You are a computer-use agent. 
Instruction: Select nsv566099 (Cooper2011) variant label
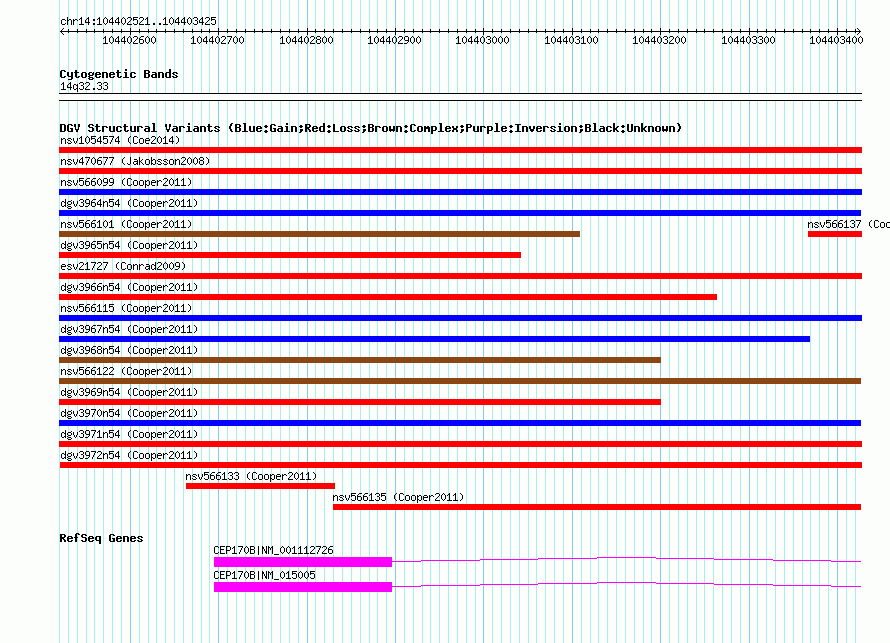[126, 182]
